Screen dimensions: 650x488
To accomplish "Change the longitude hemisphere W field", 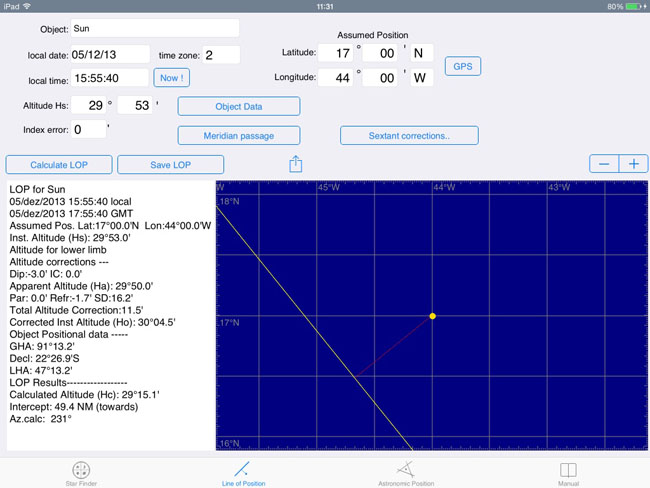I will [422, 78].
